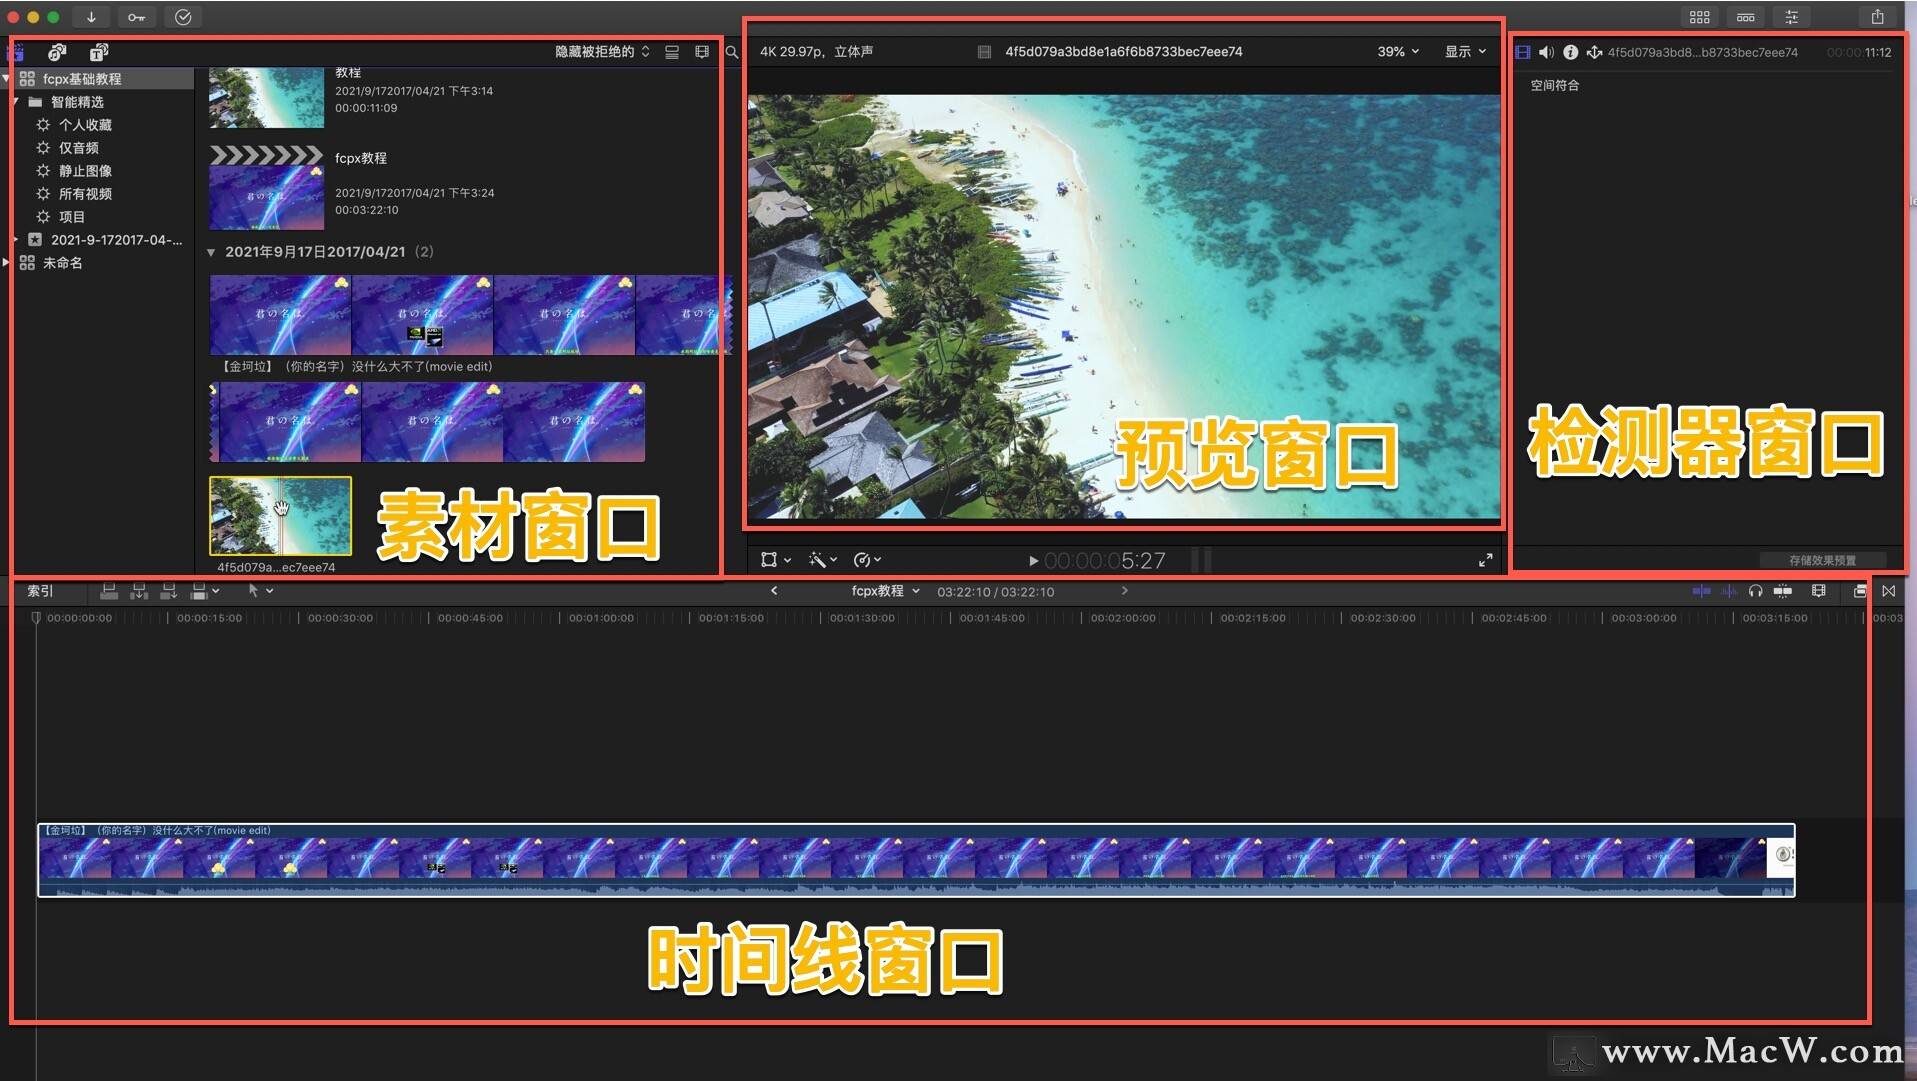Screen dimensions: 1917x1081
Task: Open the 显示 view options dropdown
Action: click(1465, 52)
